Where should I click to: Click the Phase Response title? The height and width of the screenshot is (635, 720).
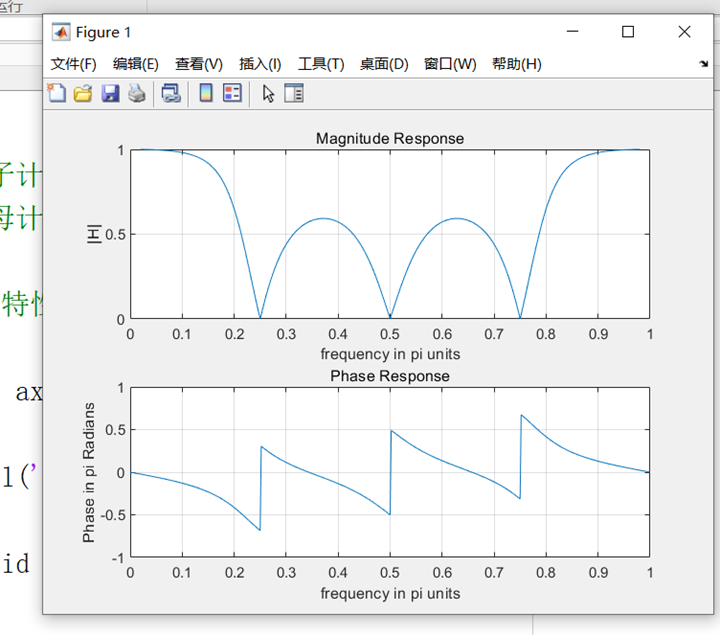(x=390, y=376)
